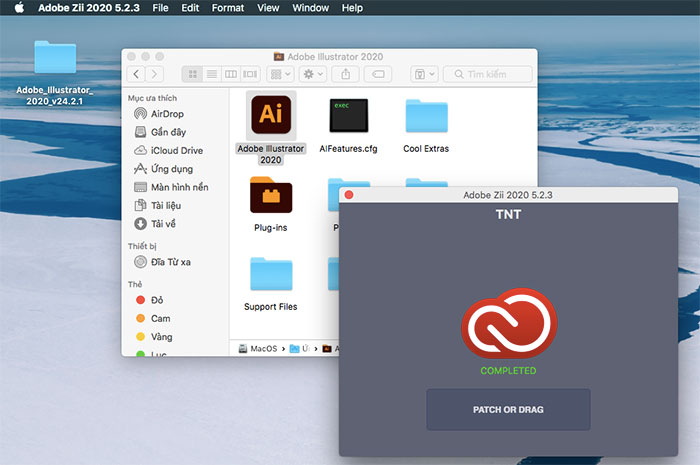Click the Finder share icon
This screenshot has width=700, height=465.
346,74
